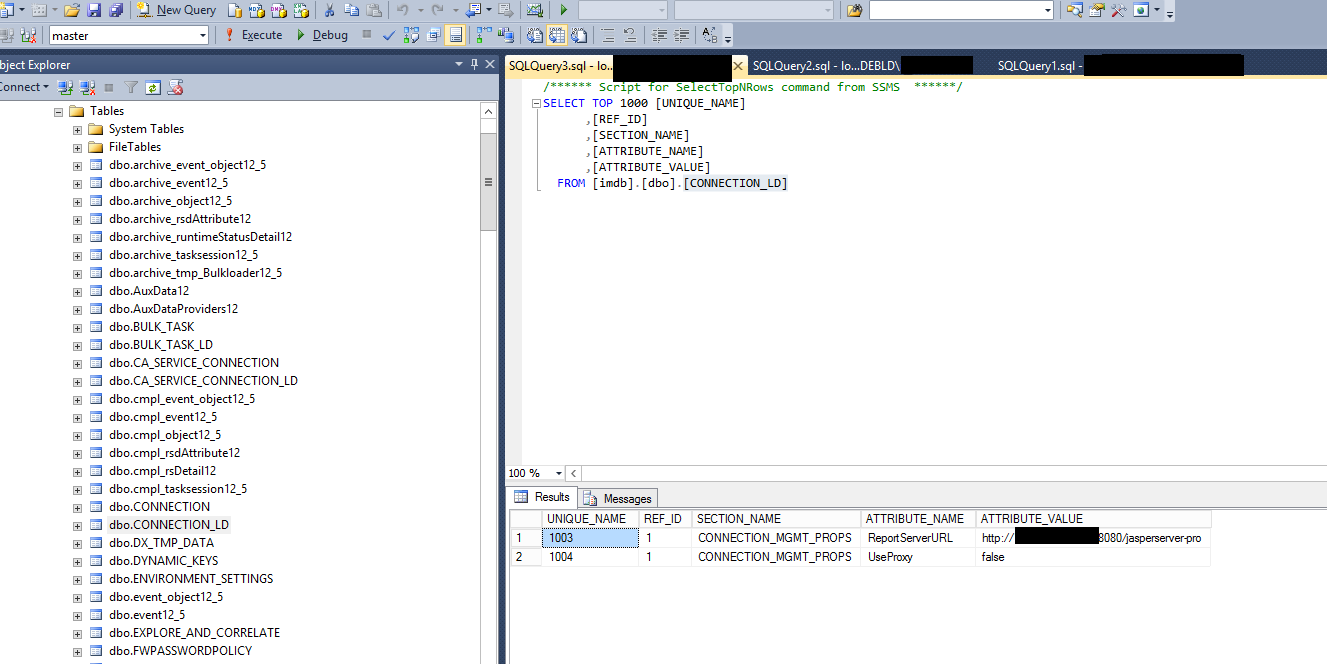This screenshot has height=664, width=1327.
Task: Click the Save icon in toolbar
Action: click(x=94, y=10)
